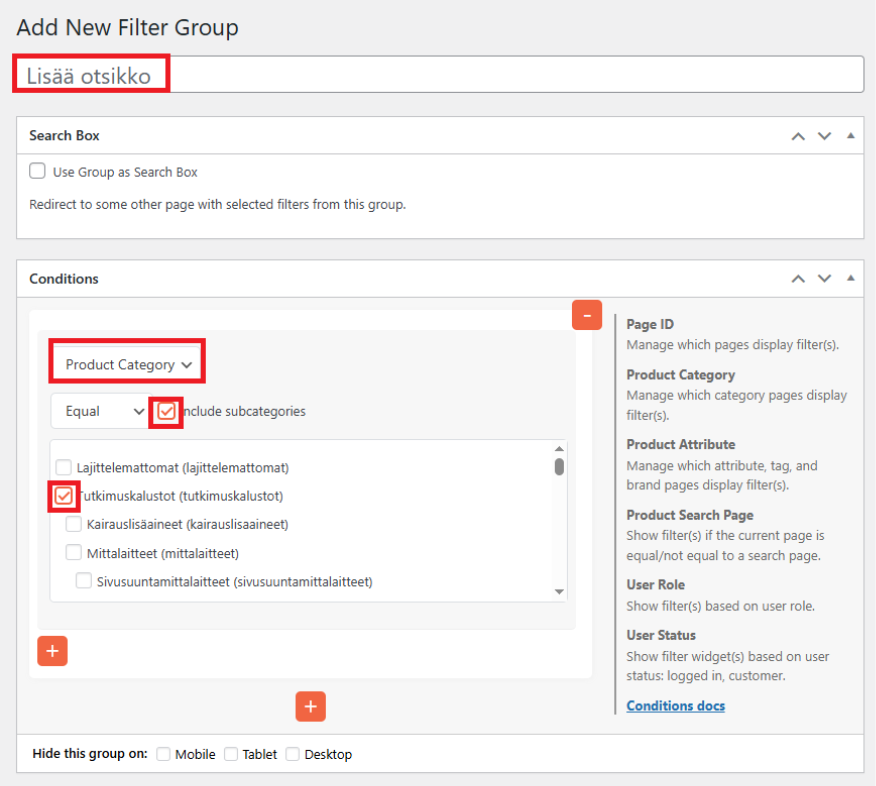This screenshot has height=786, width=876.
Task: Tick Mobile in Hide this group on
Action: pos(164,754)
